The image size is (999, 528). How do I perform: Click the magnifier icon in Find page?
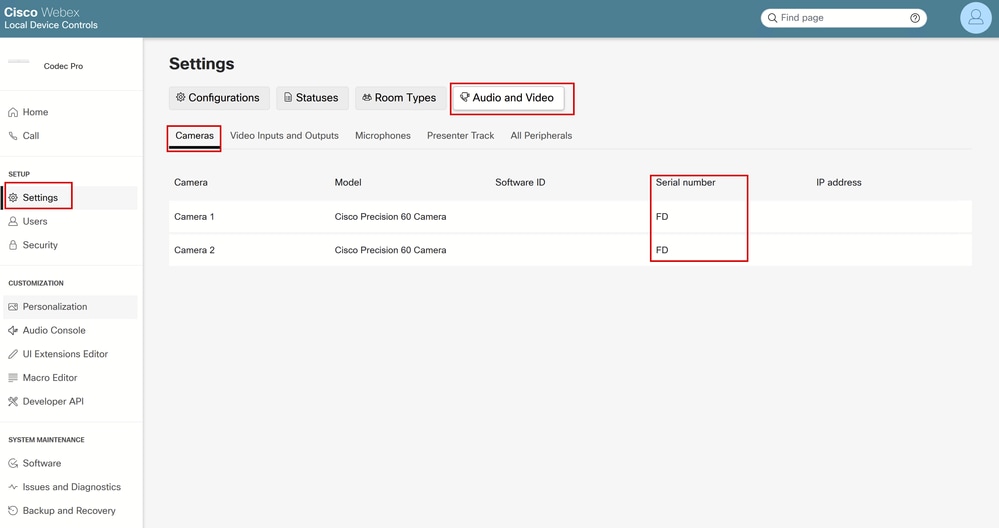[x=772, y=18]
